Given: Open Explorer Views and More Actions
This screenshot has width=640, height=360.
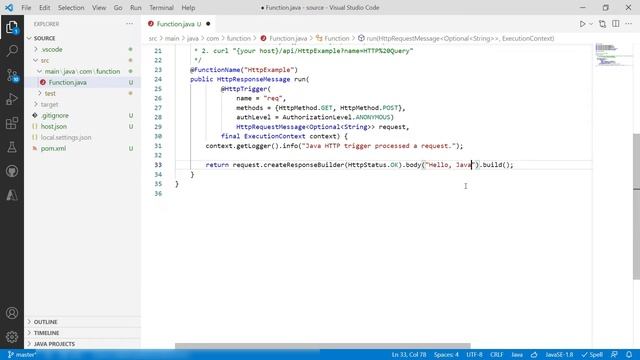Looking at the screenshot, I should [129, 24].
